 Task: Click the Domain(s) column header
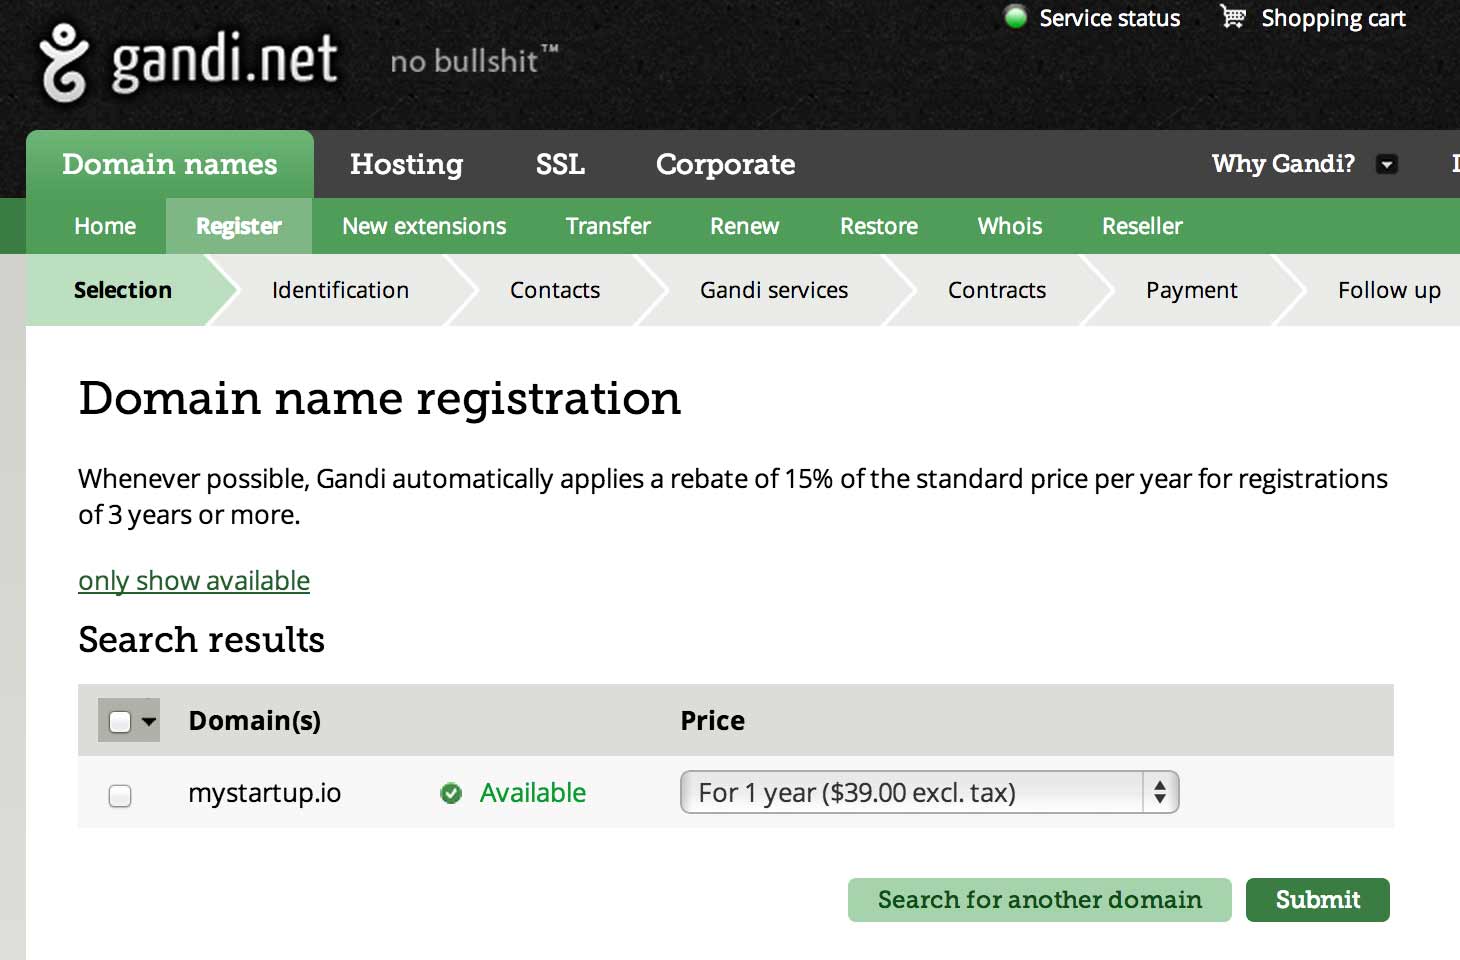coord(255,721)
